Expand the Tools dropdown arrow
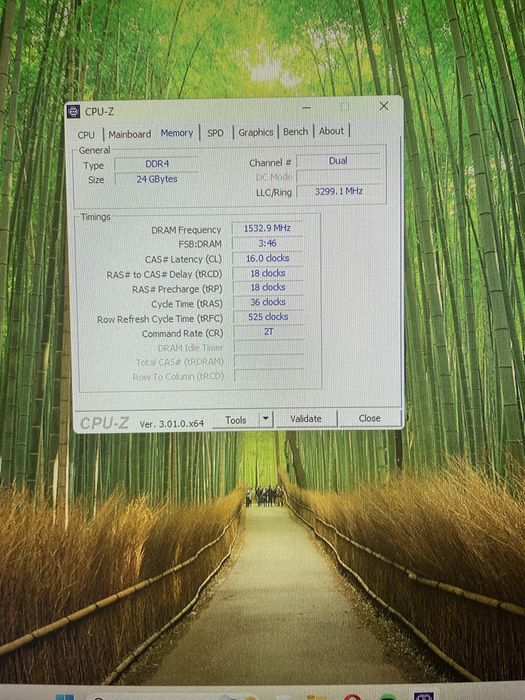The height and width of the screenshot is (700, 525). [x=266, y=419]
